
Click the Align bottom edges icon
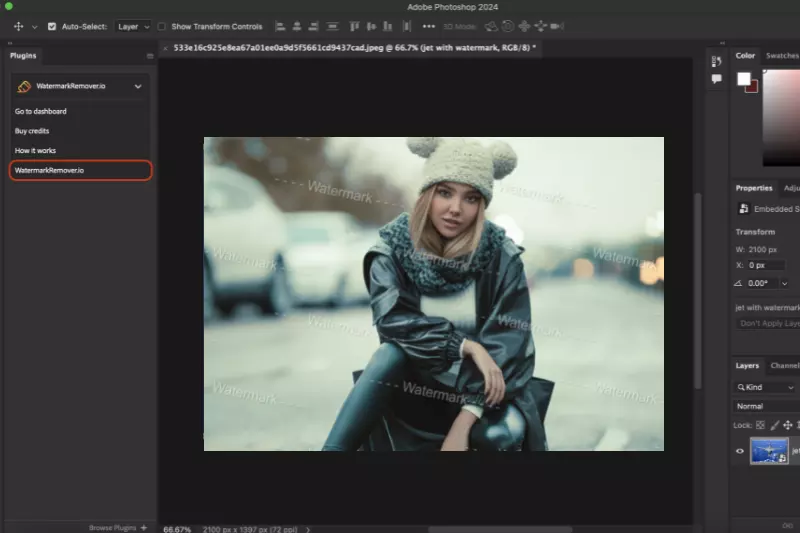(x=388, y=27)
